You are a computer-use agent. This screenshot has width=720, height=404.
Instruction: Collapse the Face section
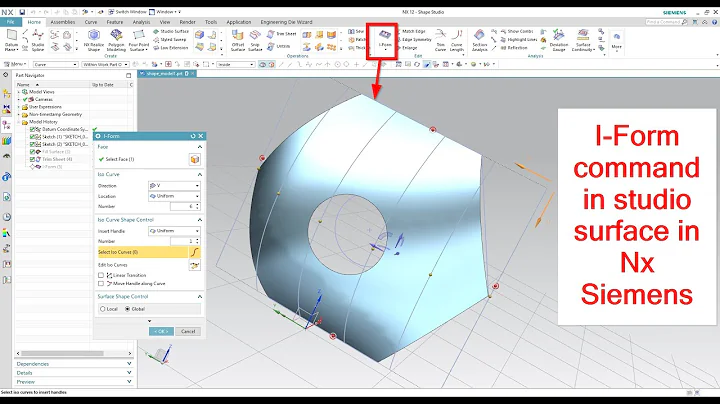click(x=200, y=147)
